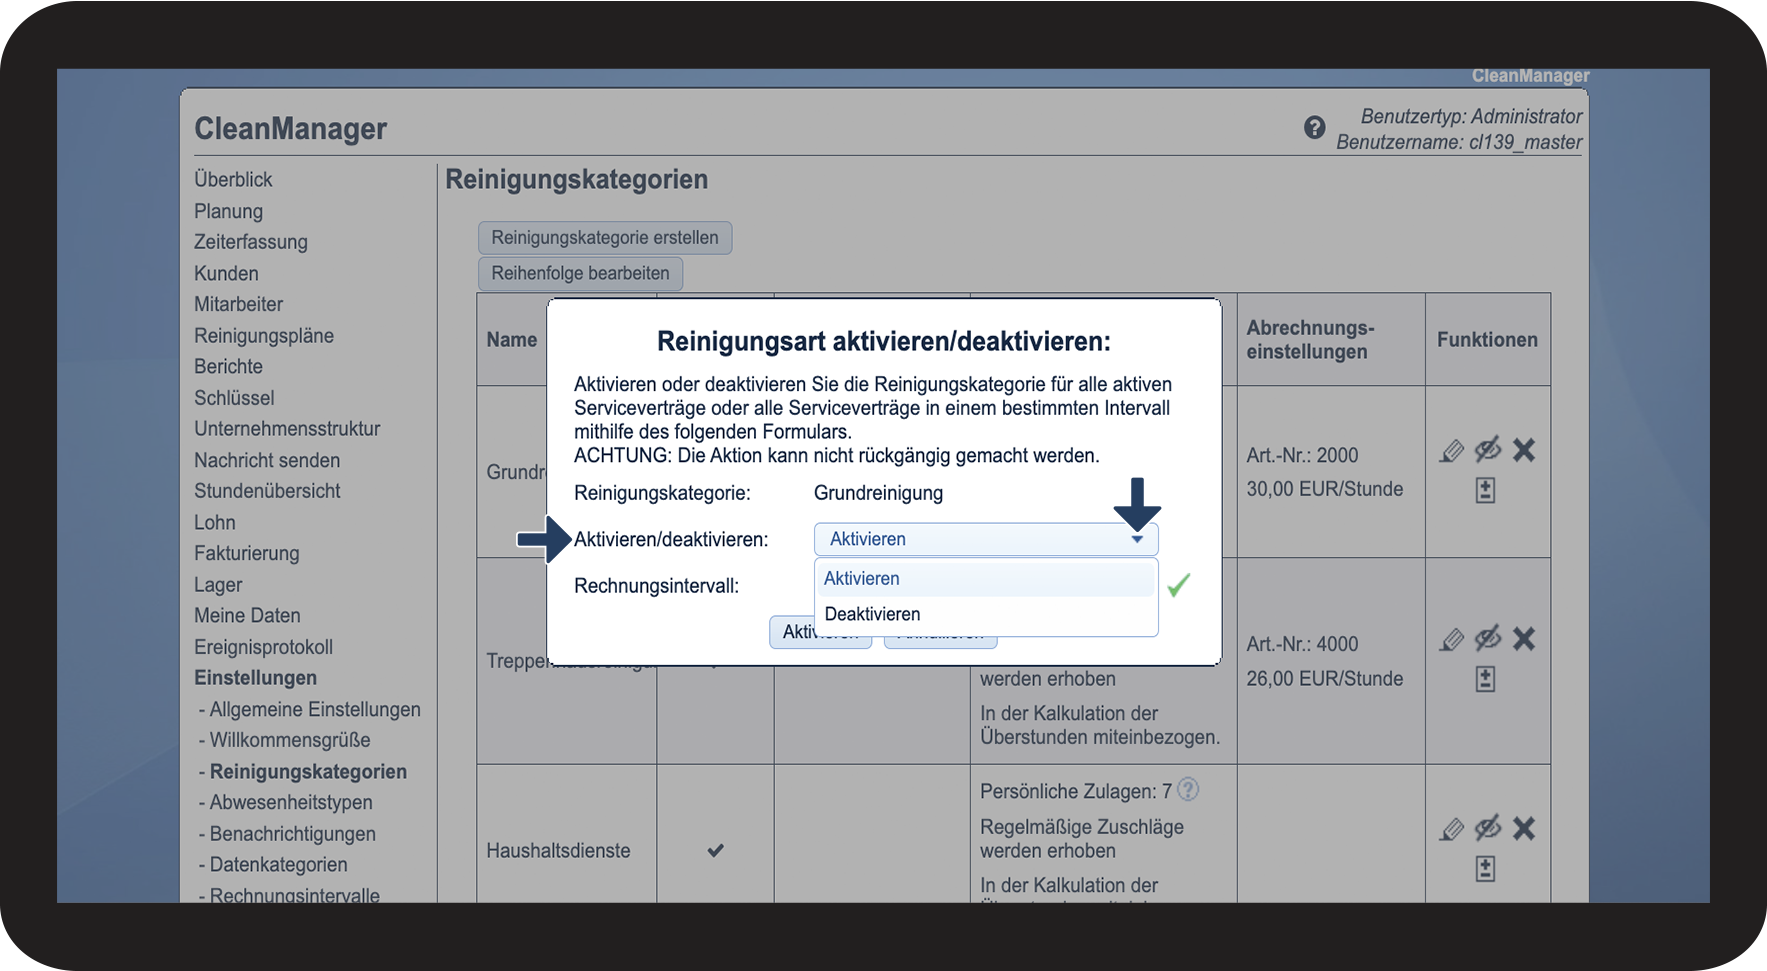
Task: Open Fakturierung in the sidebar
Action: tap(247, 553)
